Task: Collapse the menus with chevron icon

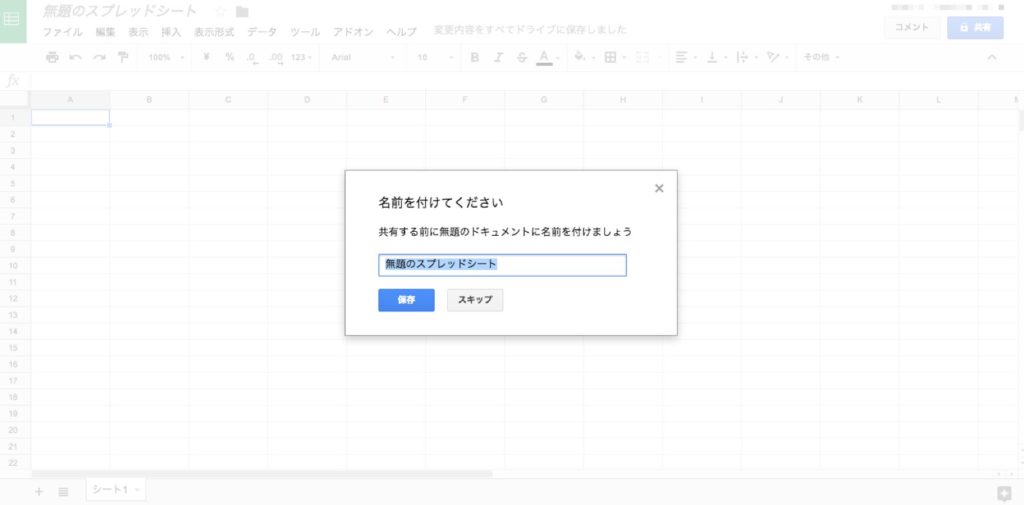Action: pos(991,57)
